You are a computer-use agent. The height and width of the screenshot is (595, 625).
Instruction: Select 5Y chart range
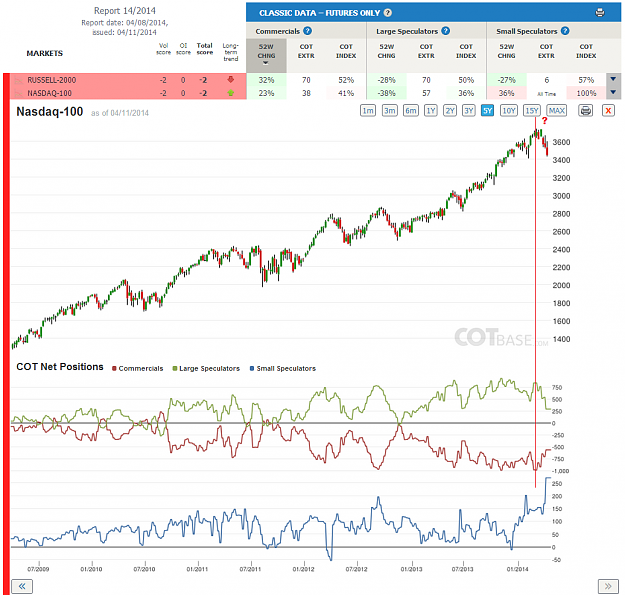tap(487, 110)
